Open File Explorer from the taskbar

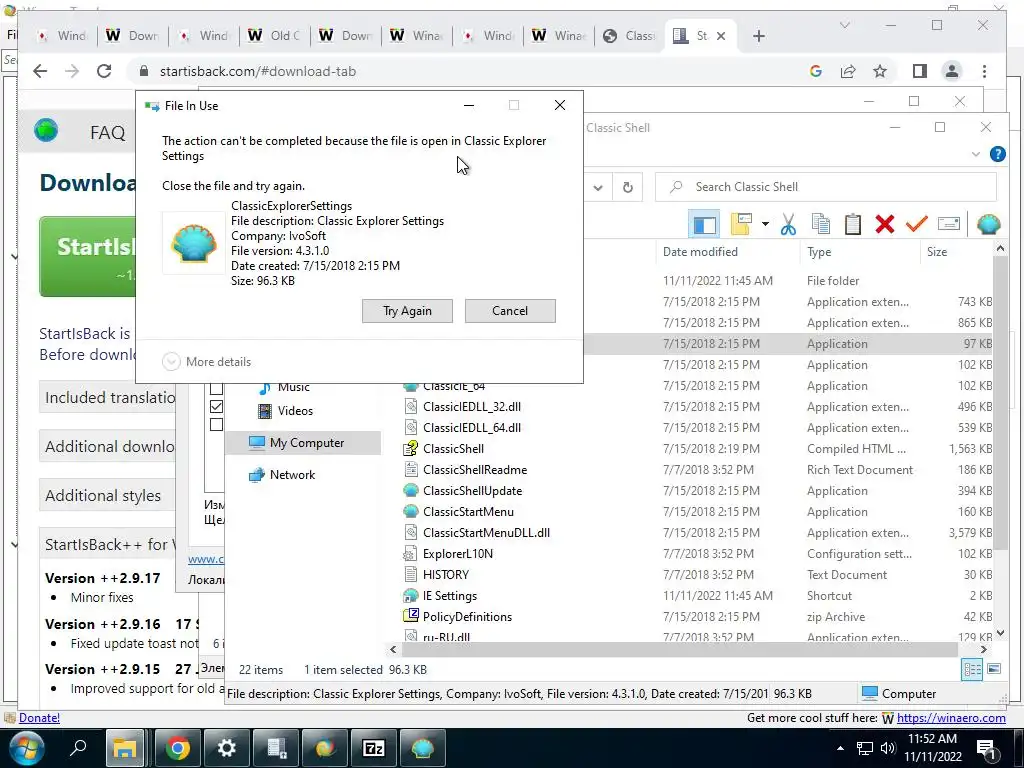(125, 748)
